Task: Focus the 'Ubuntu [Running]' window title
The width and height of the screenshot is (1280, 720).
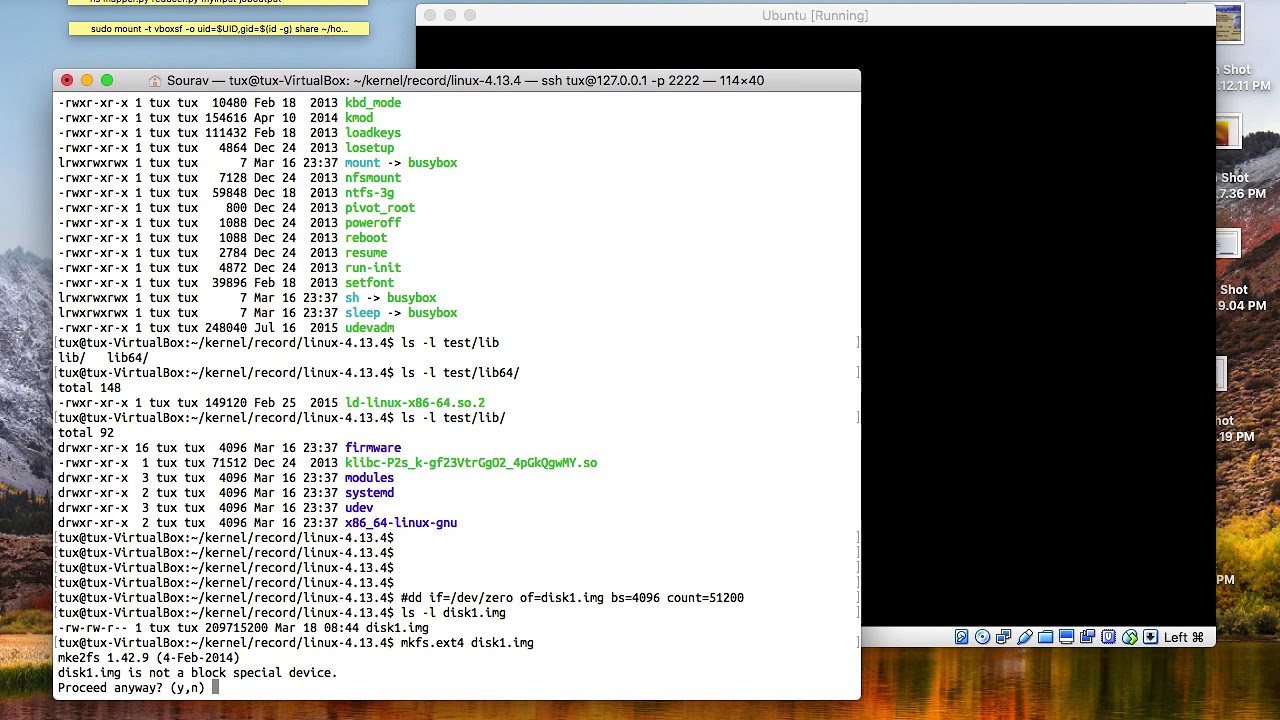Action: click(x=815, y=15)
